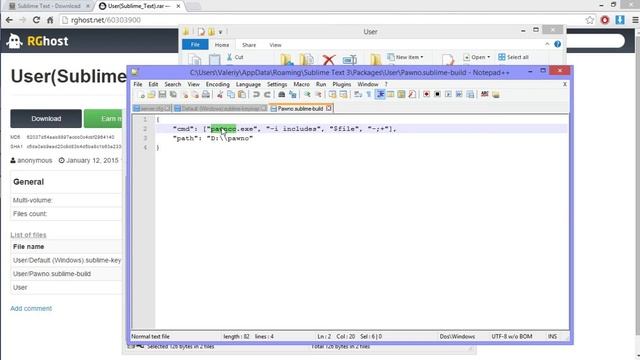Open the File menu in Notepad++
640x360 pixels.
tap(138, 84)
